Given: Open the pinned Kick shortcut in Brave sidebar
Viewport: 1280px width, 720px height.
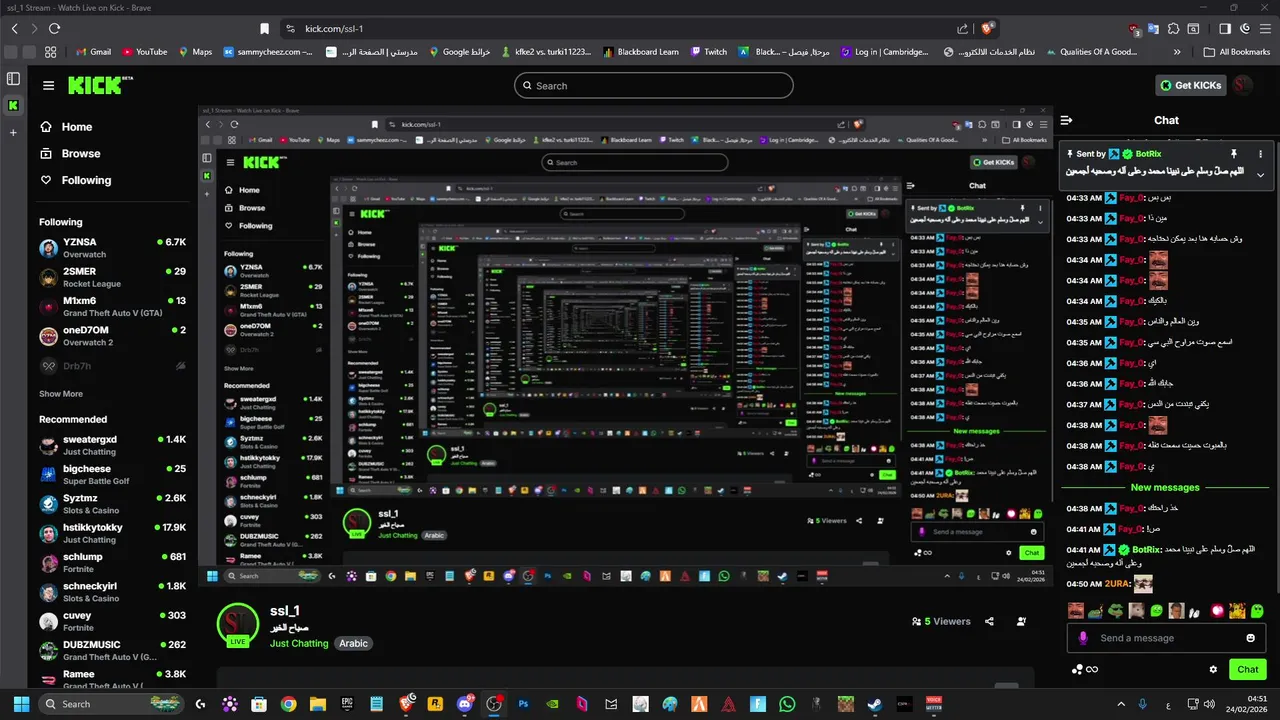Looking at the screenshot, I should [13, 105].
